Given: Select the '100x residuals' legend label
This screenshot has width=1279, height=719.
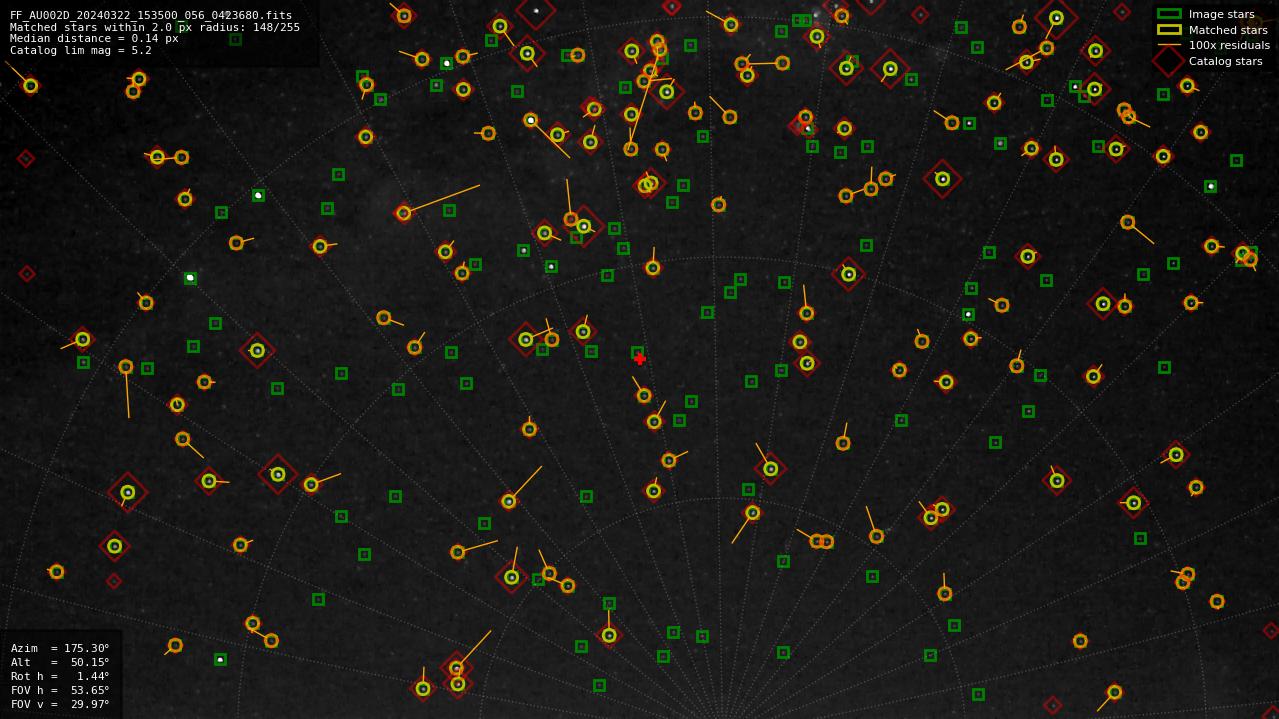Looking at the screenshot, I should 1229,45.
